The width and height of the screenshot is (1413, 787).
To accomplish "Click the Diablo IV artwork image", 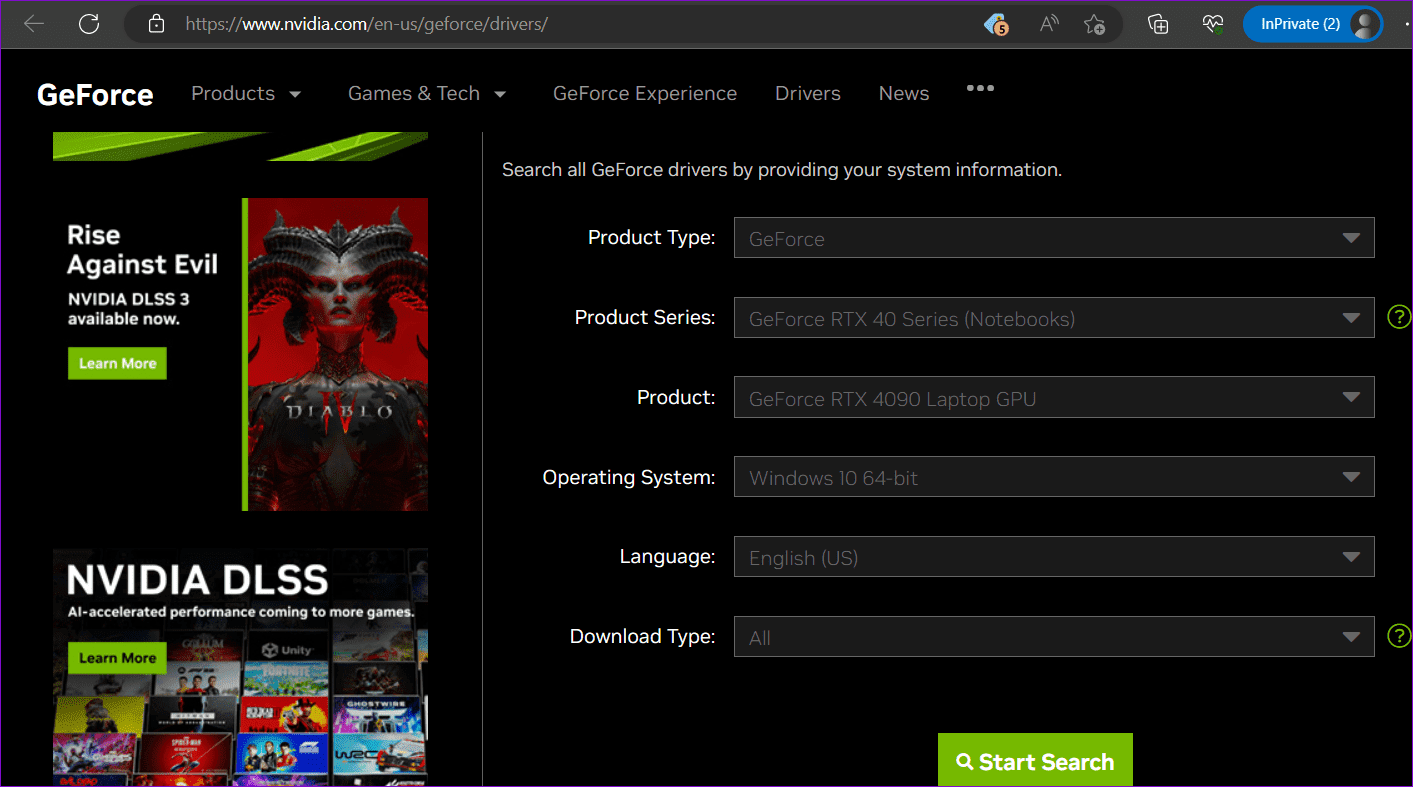I will click(x=338, y=354).
